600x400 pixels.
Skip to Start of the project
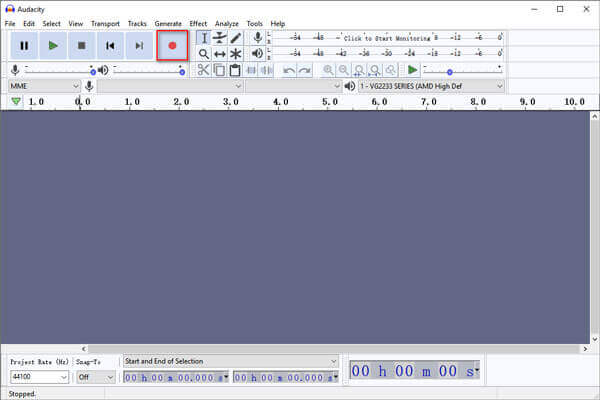click(110, 46)
